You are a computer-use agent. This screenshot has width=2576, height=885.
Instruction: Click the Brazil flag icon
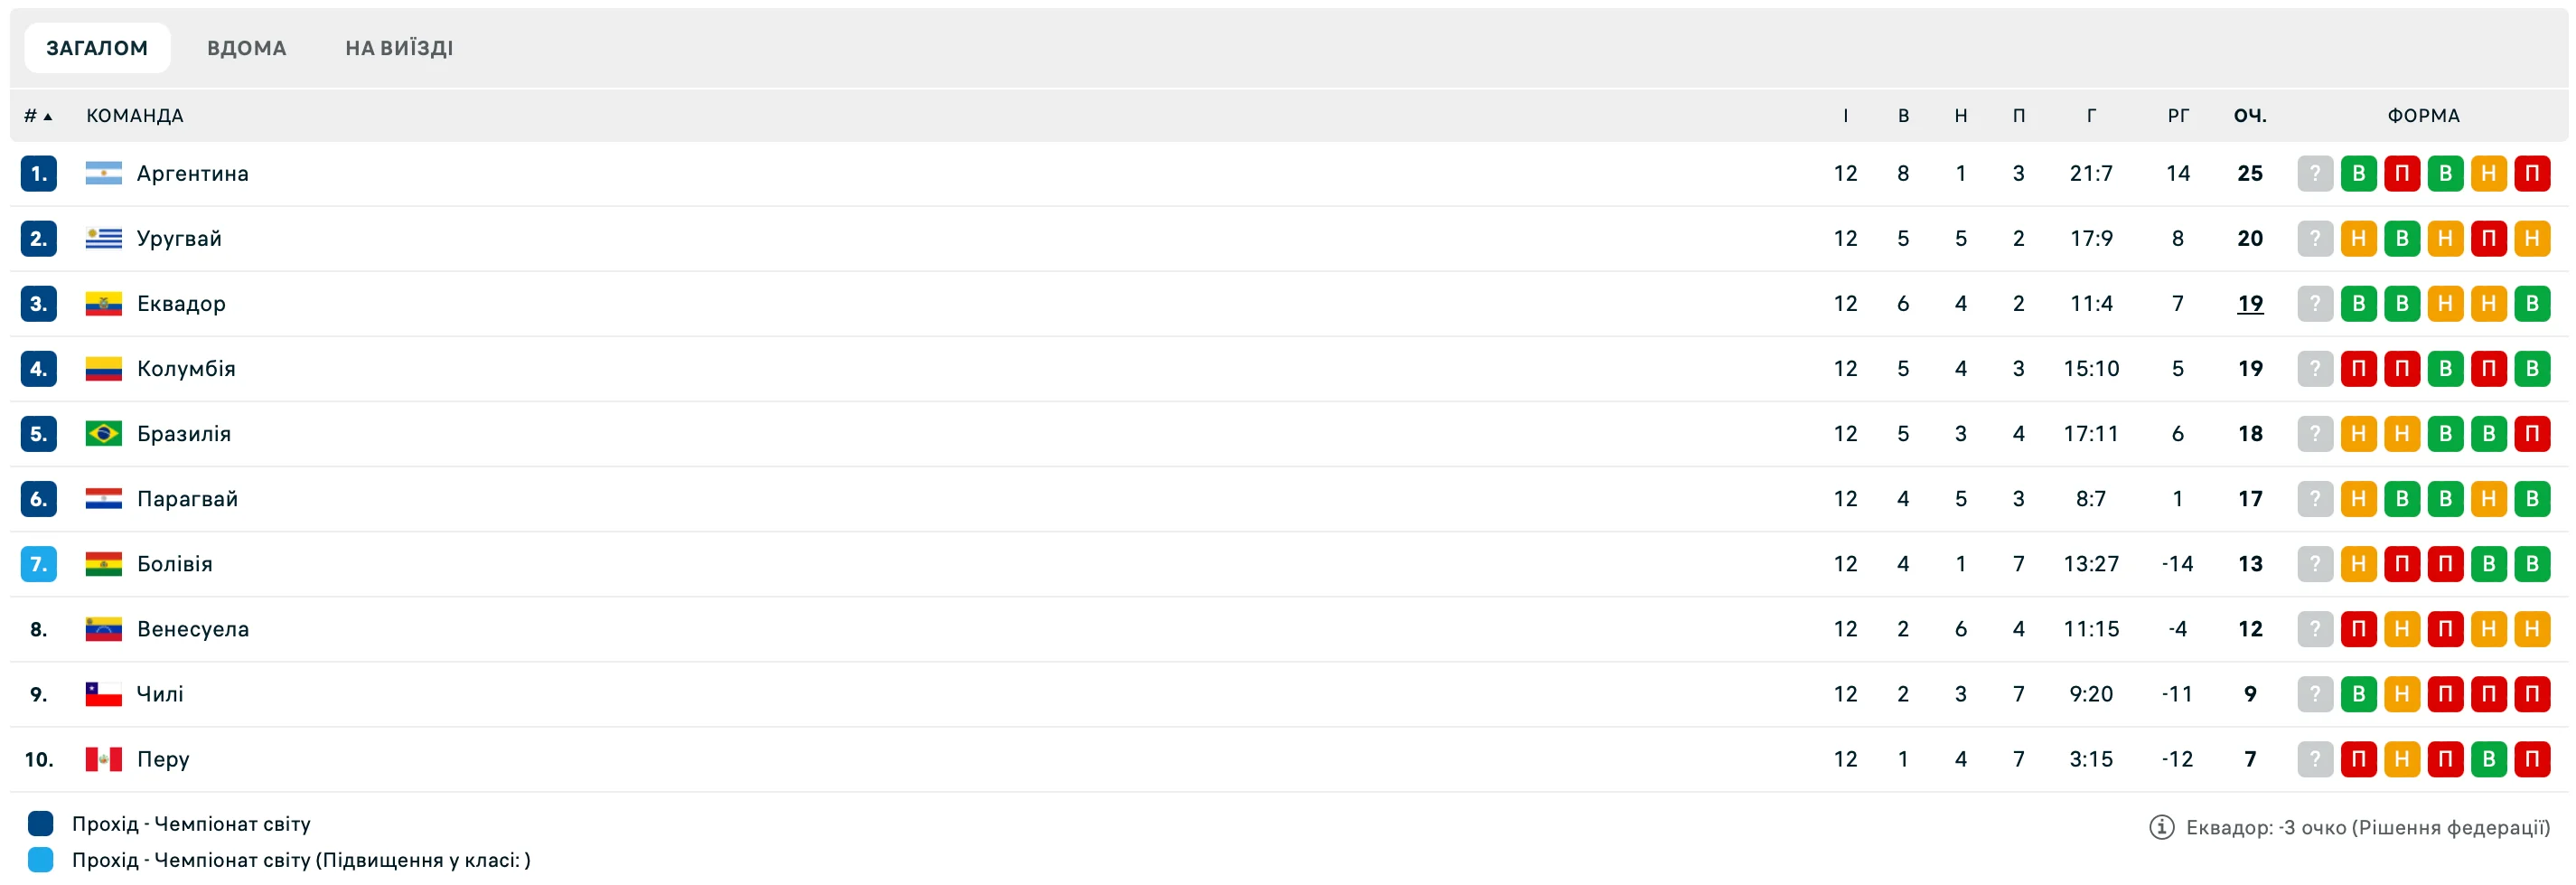point(103,434)
